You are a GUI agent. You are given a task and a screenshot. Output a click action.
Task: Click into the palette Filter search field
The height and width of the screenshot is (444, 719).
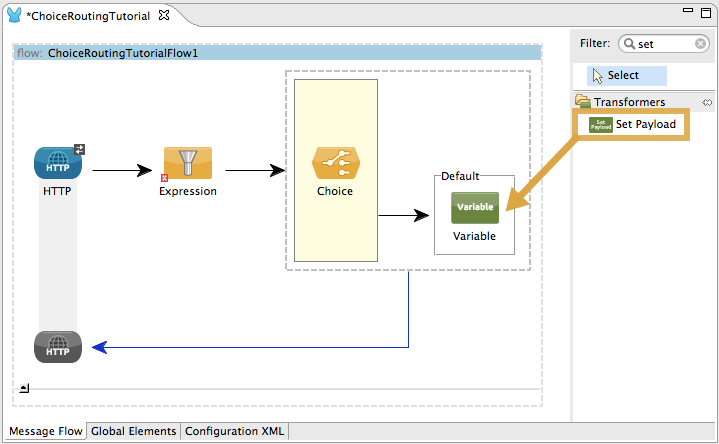coord(664,44)
